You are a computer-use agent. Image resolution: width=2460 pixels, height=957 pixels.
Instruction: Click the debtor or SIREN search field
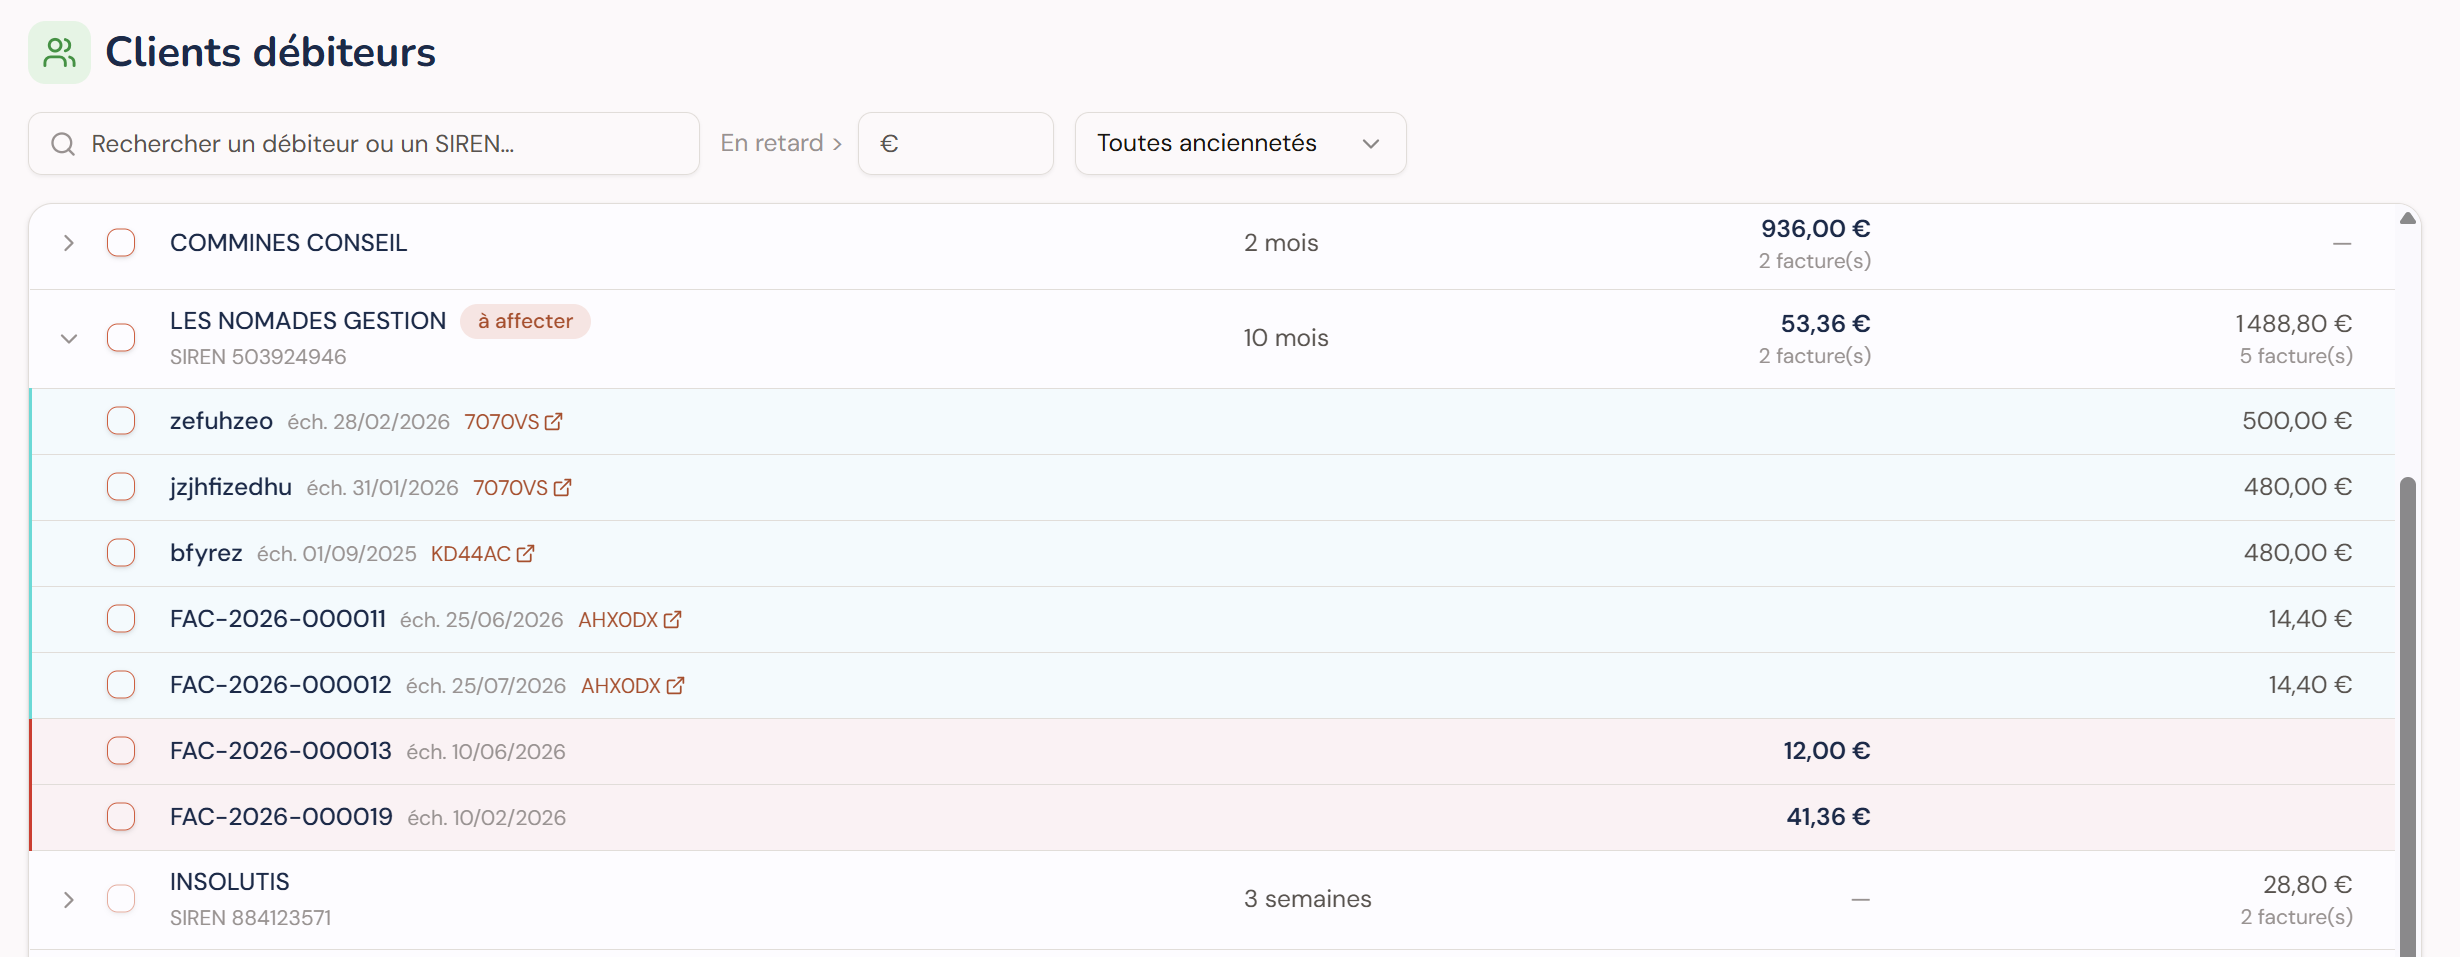pos(364,144)
